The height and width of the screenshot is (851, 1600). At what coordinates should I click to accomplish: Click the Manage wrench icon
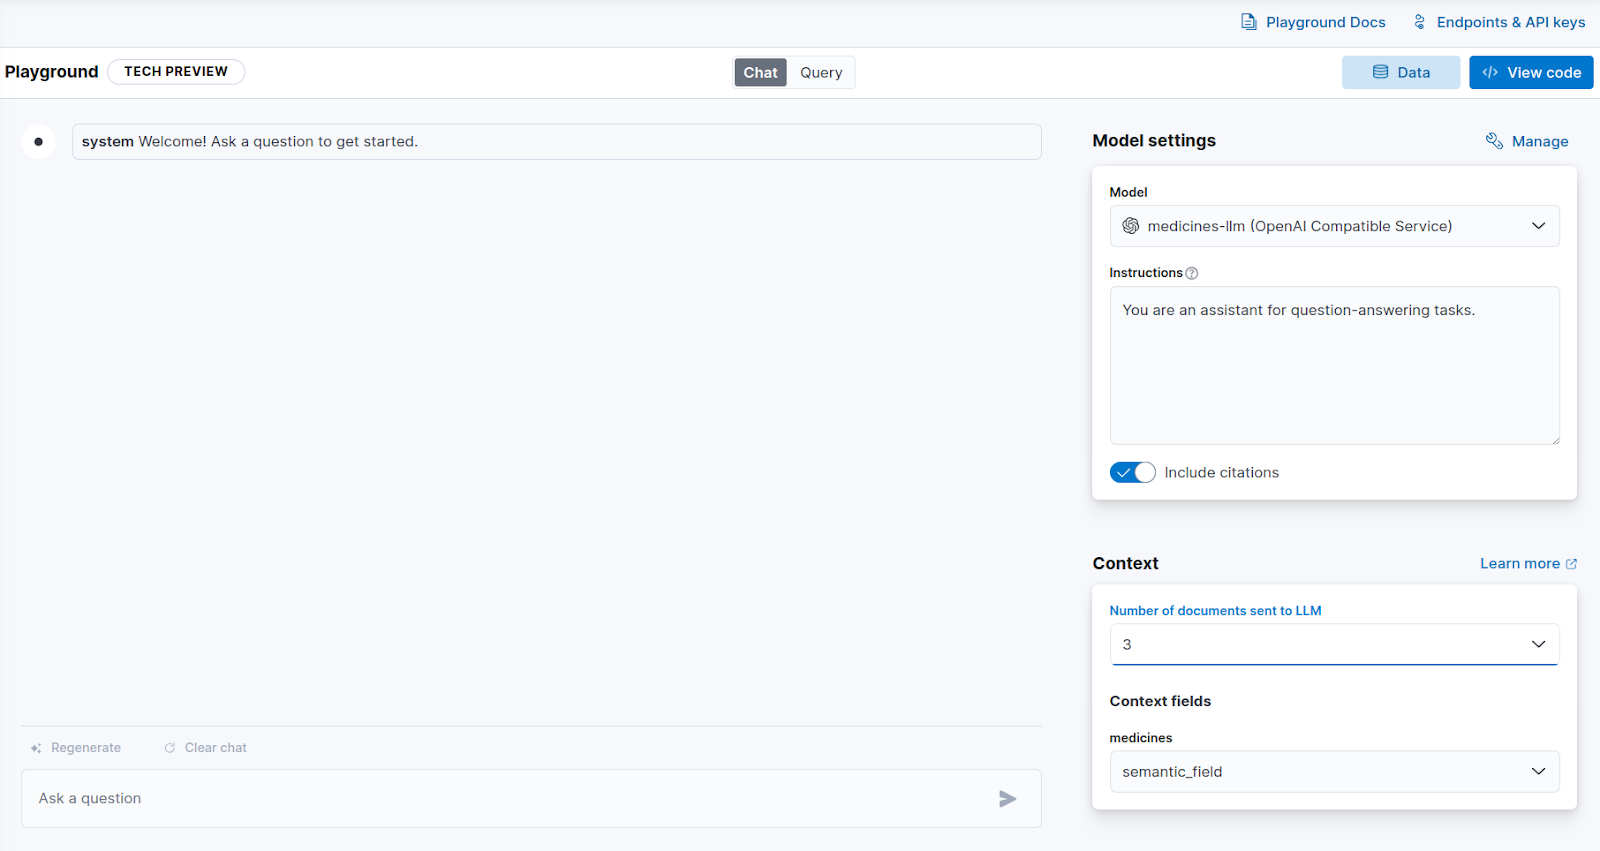1494,141
